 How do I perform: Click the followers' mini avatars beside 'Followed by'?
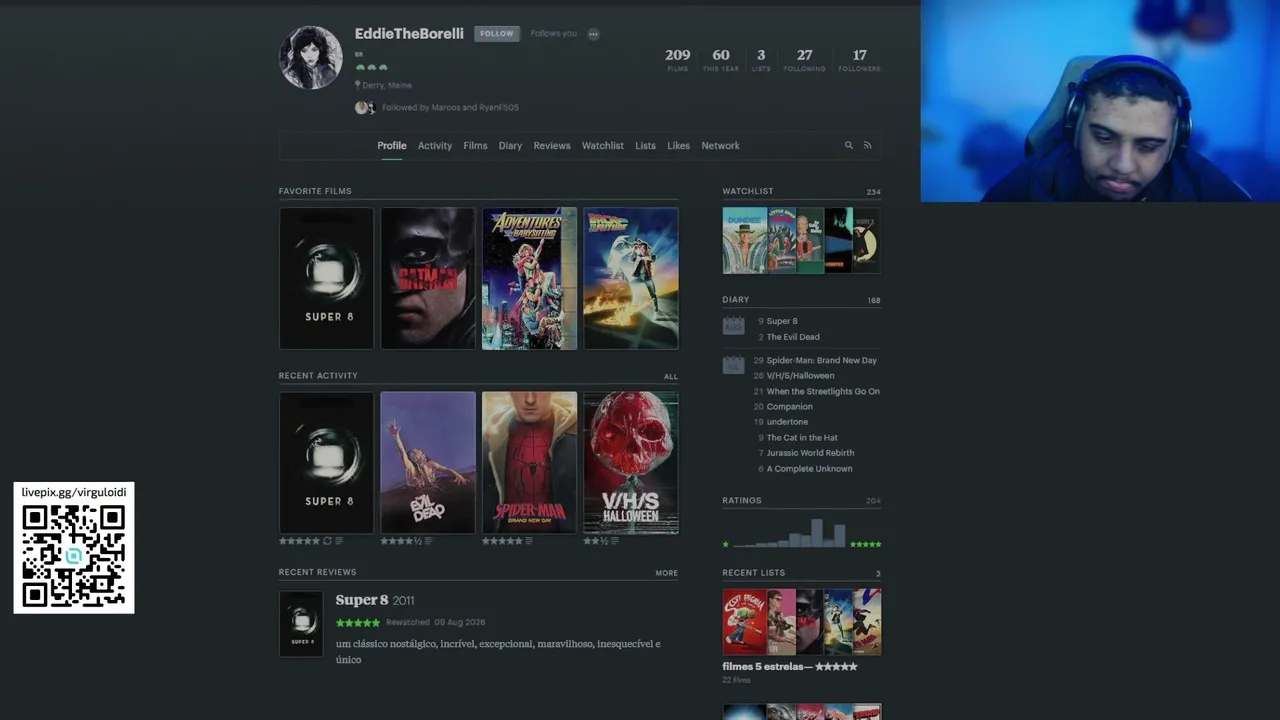click(365, 108)
